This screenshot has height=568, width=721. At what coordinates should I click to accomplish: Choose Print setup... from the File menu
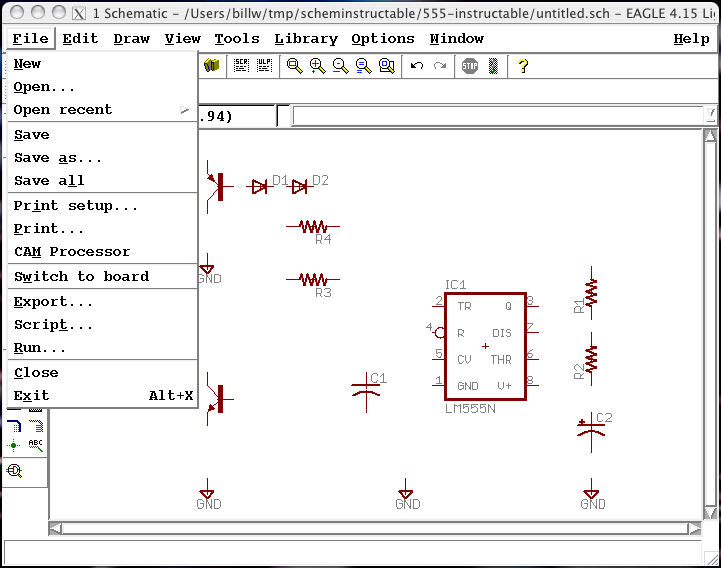pos(103,206)
